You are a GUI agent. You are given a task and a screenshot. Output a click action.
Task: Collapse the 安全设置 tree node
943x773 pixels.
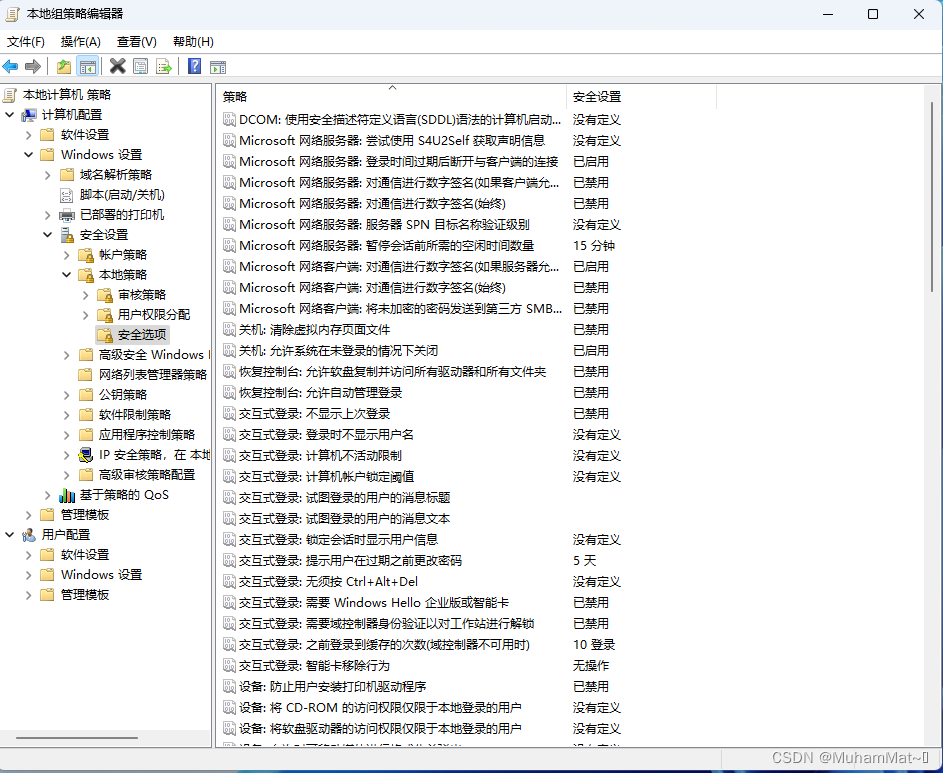point(48,235)
